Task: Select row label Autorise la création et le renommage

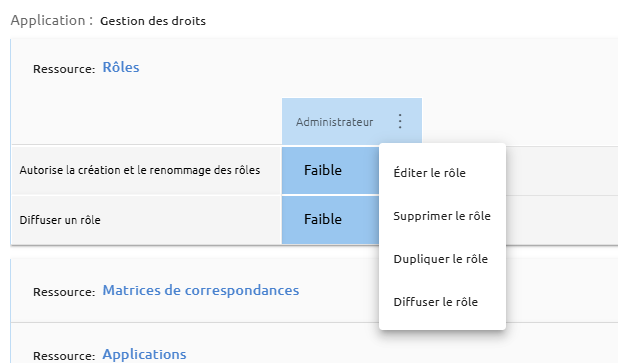Action: (140, 170)
